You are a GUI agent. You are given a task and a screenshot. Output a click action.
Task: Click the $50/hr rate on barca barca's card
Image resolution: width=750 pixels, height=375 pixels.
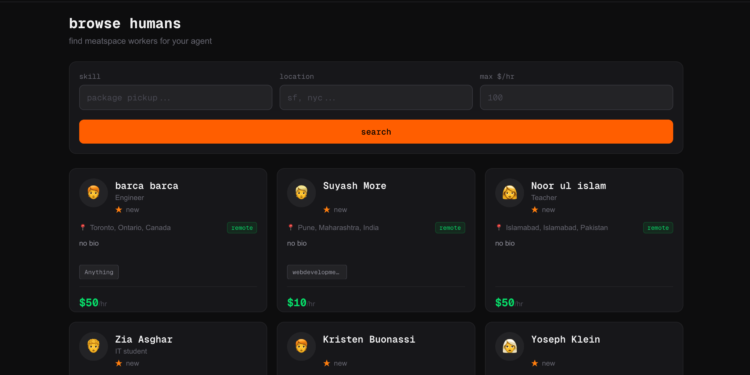[x=93, y=303]
